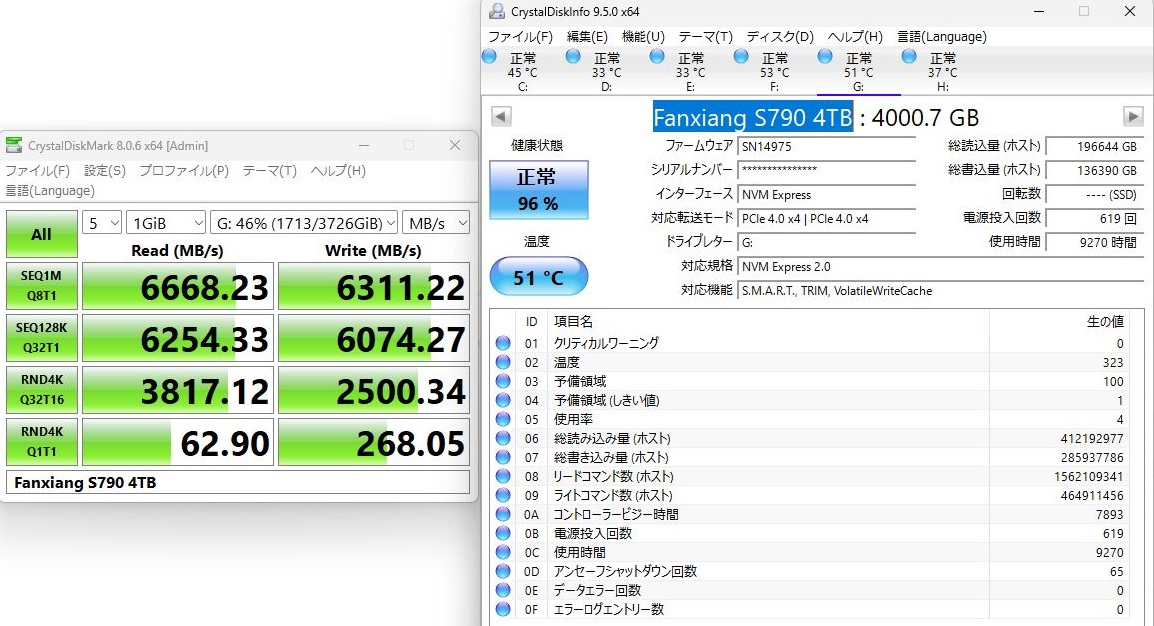This screenshot has height=626, width=1154.
Task: Click the 電源投入回数 field showing 619 回
Action: 1094,218
